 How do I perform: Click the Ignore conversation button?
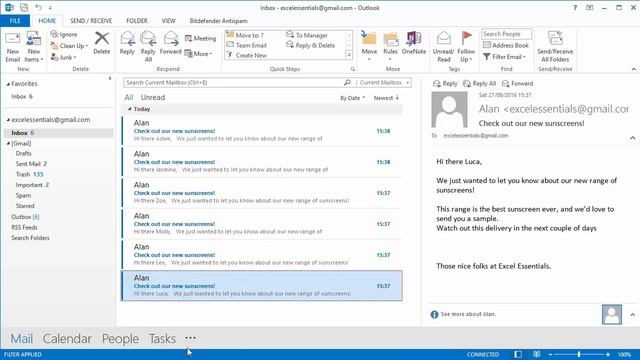click(x=64, y=35)
